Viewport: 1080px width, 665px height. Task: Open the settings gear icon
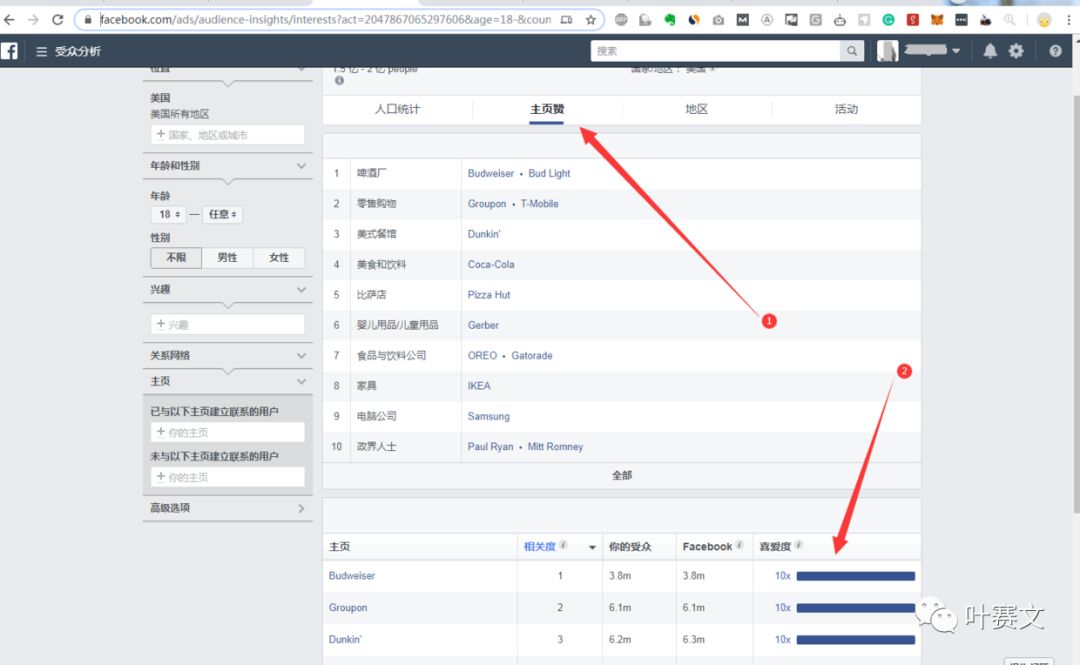[1016, 51]
